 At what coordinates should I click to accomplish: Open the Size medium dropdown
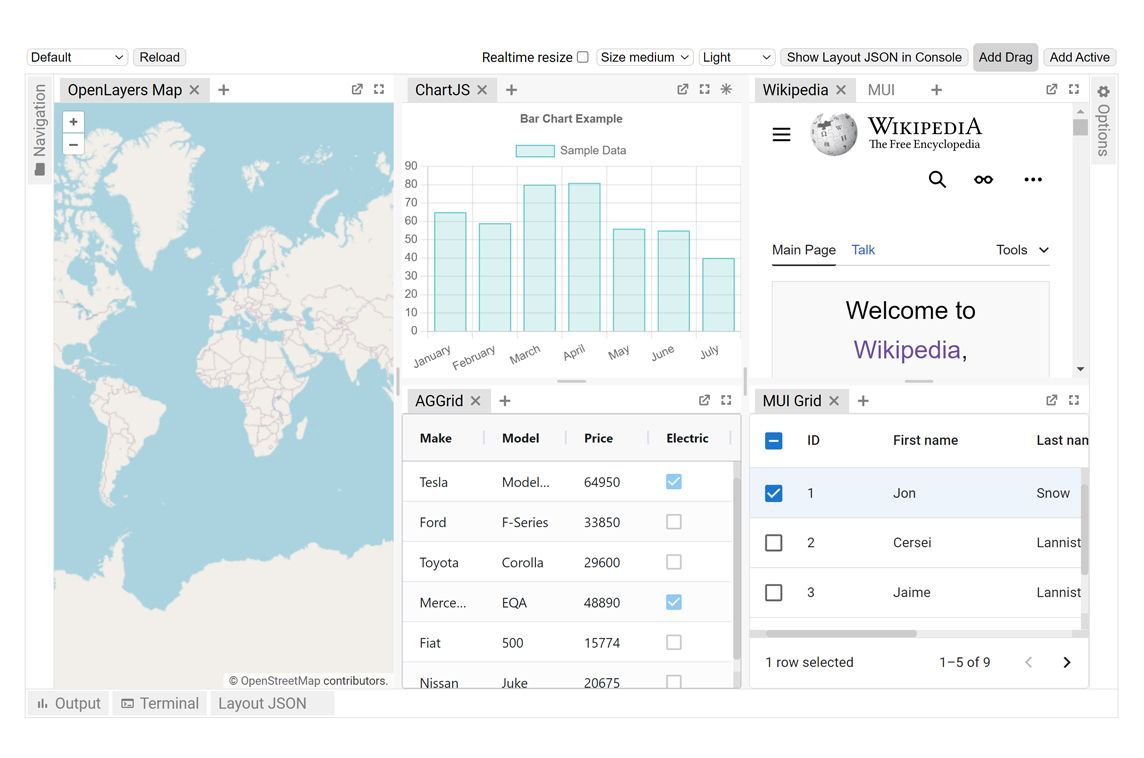[x=645, y=57]
